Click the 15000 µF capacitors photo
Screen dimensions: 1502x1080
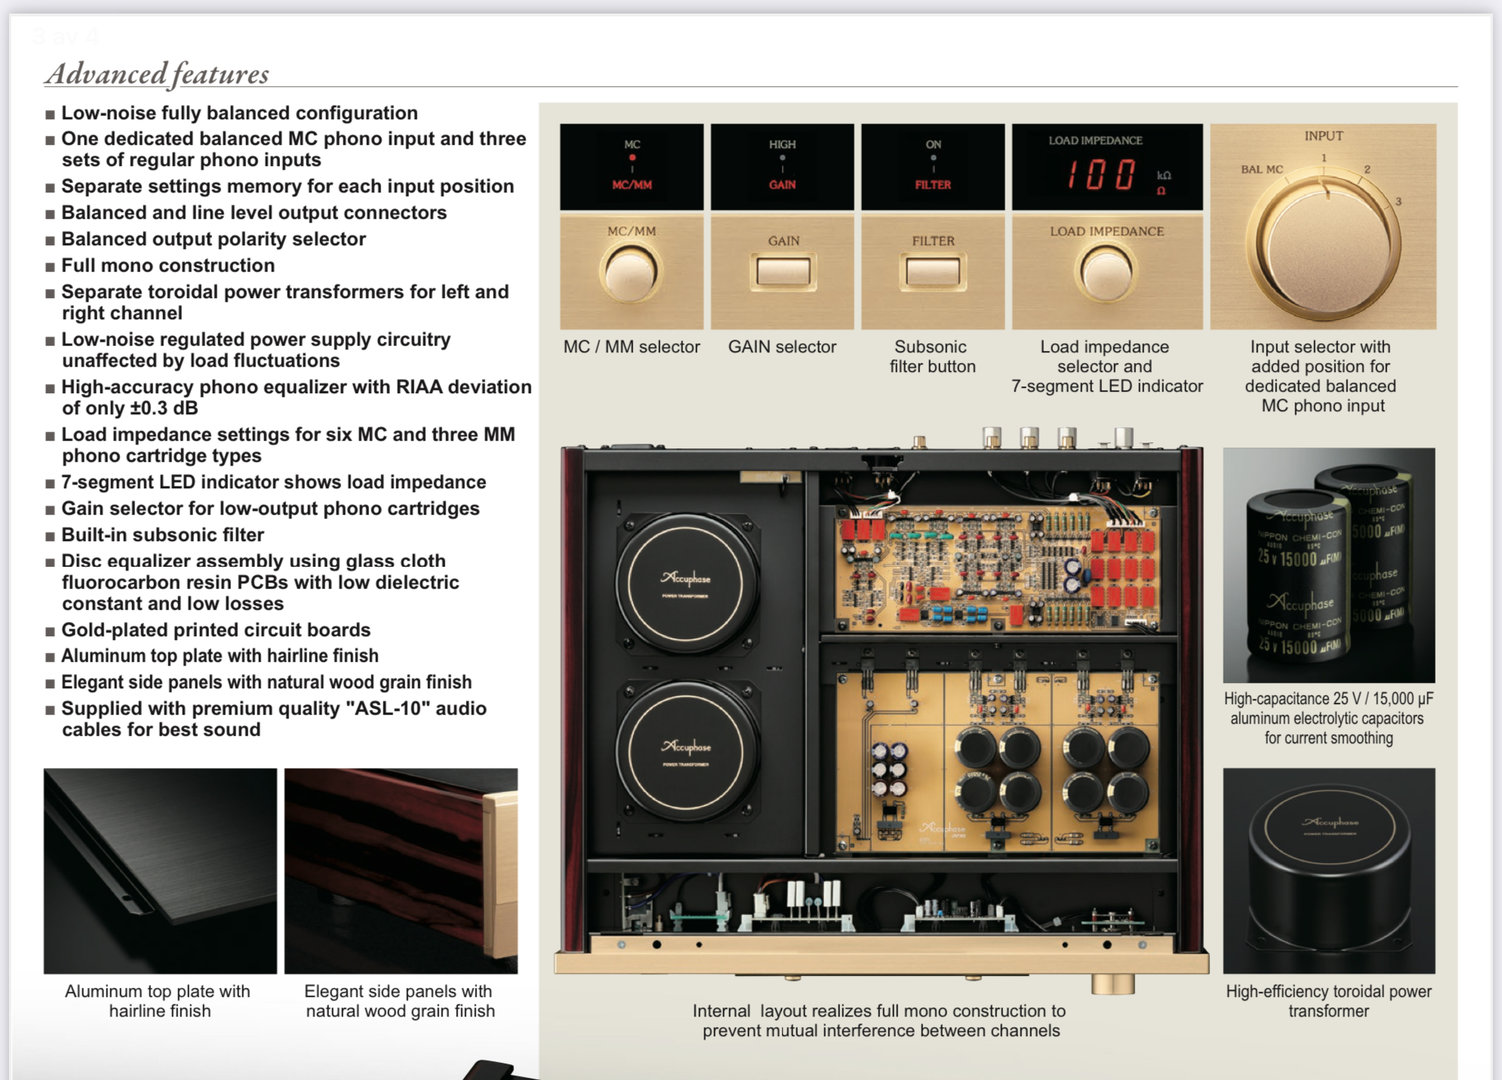1329,565
